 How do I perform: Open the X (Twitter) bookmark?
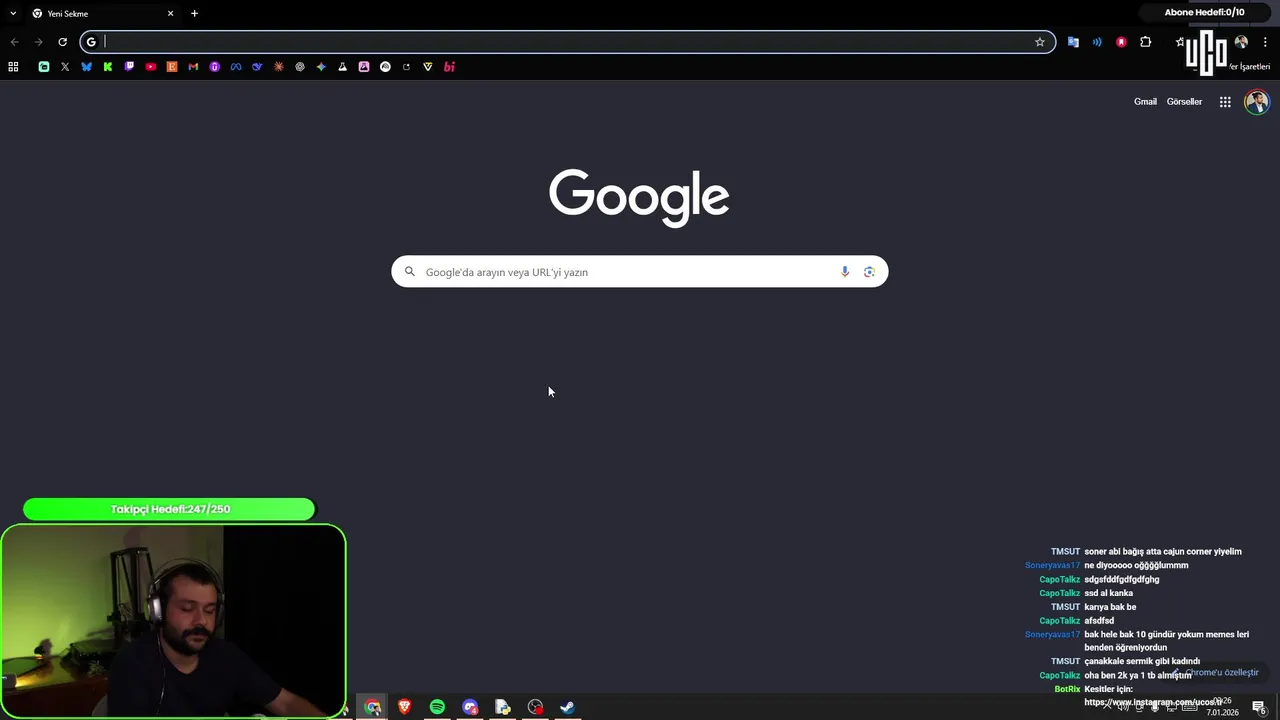65,67
